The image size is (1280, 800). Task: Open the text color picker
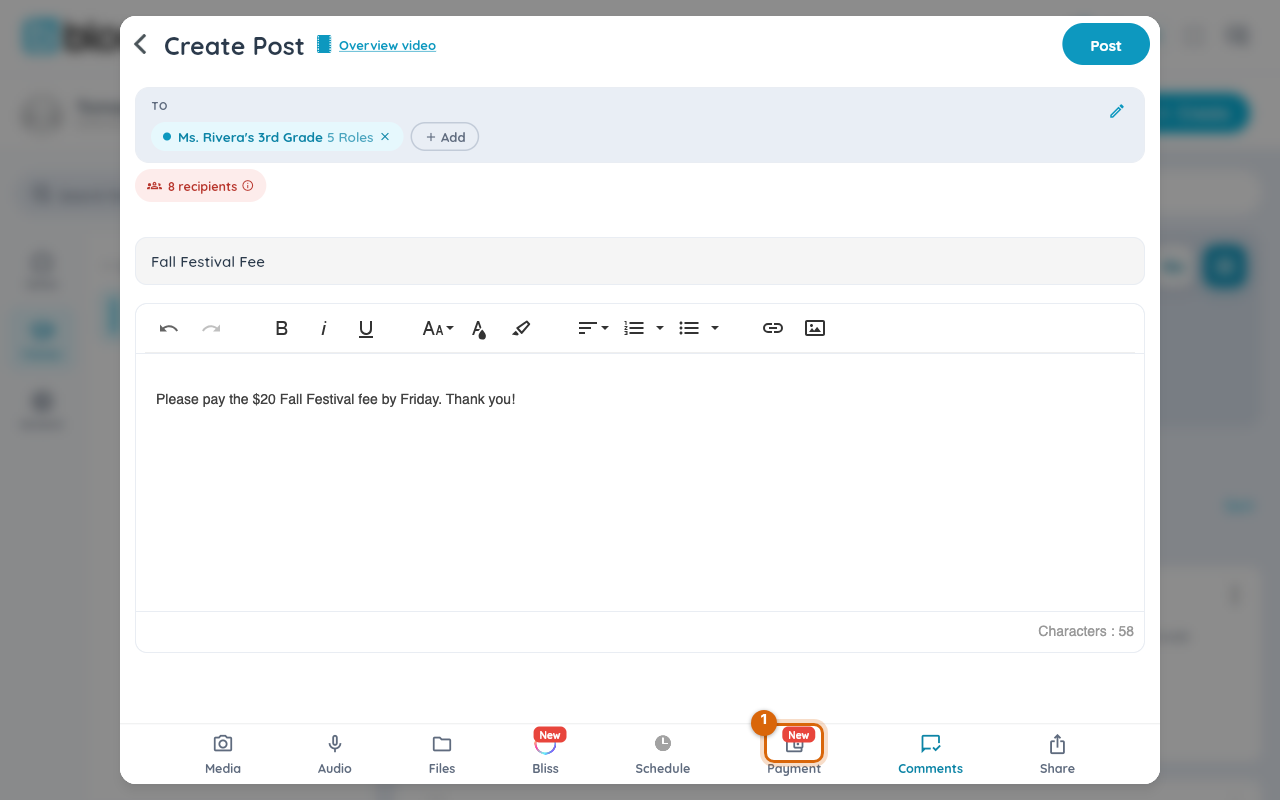(x=479, y=329)
